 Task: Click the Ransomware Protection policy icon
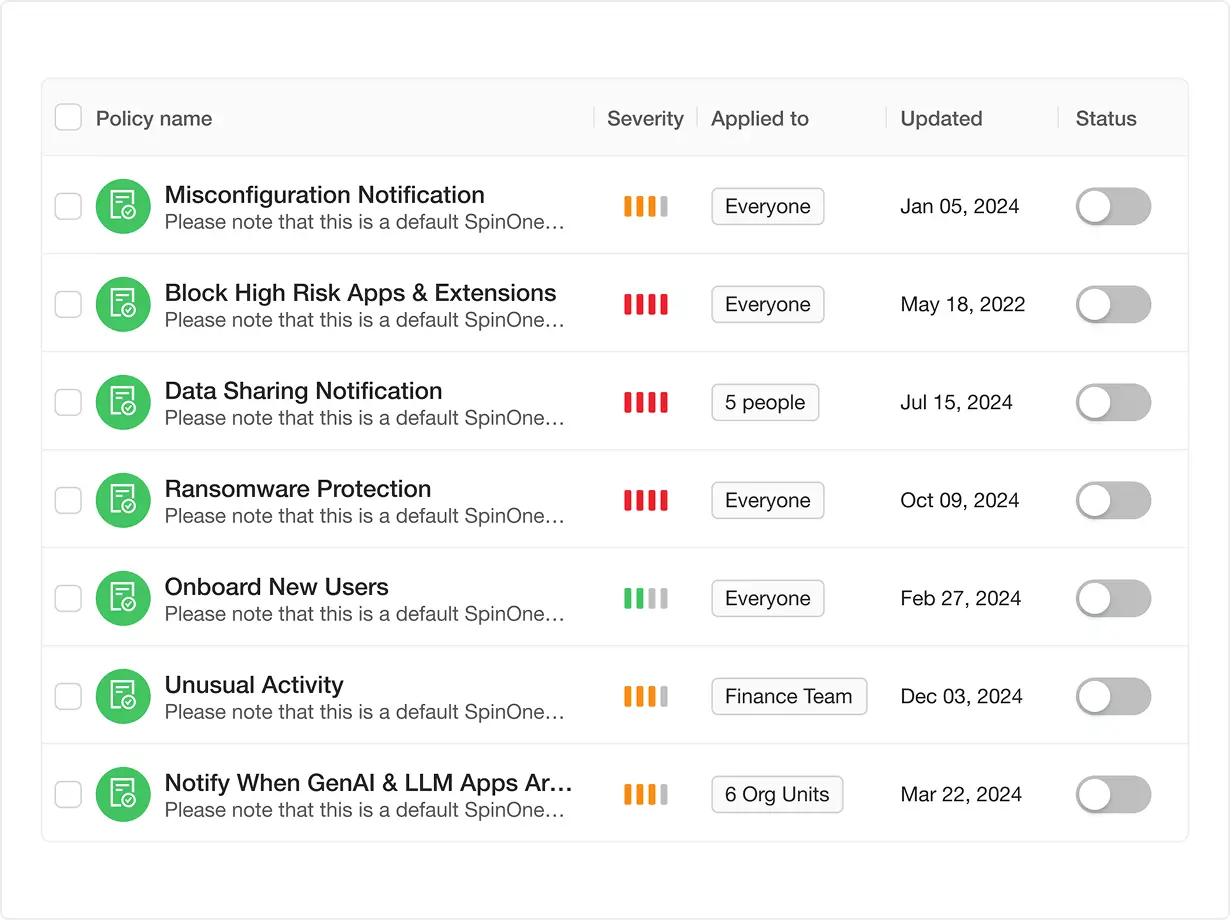123,501
